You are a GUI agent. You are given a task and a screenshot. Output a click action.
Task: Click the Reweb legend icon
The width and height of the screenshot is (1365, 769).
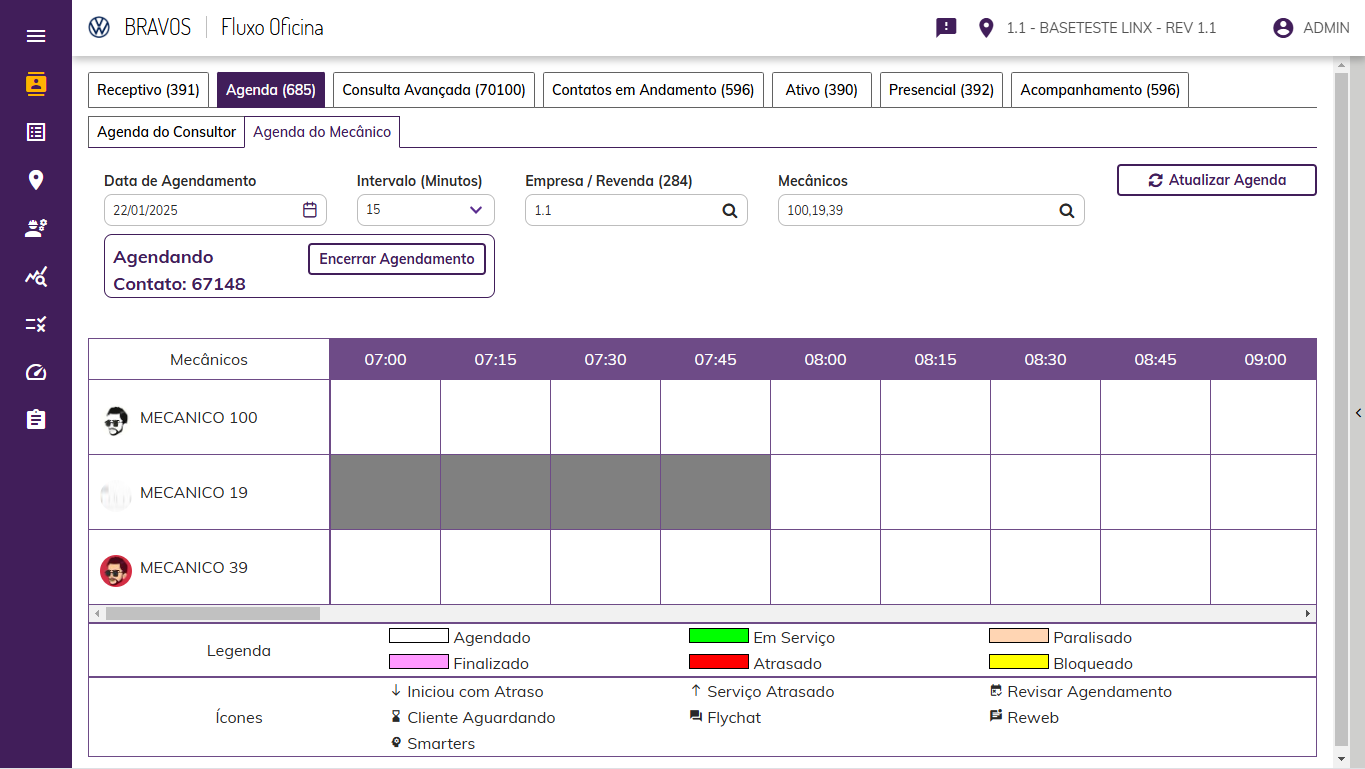[x=996, y=717]
